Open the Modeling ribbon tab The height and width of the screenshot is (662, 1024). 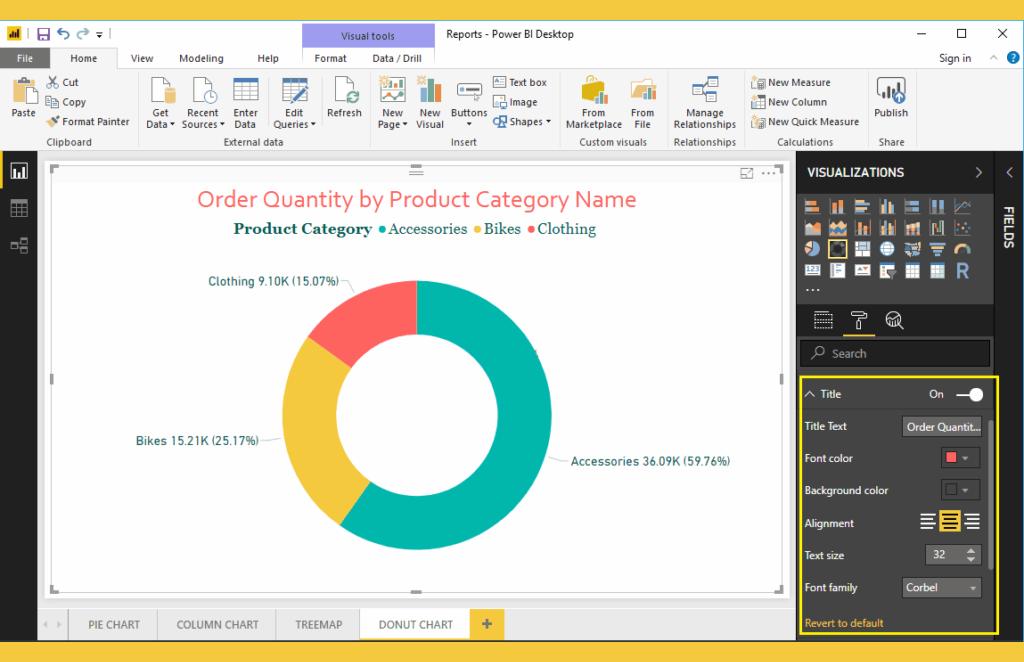click(201, 58)
